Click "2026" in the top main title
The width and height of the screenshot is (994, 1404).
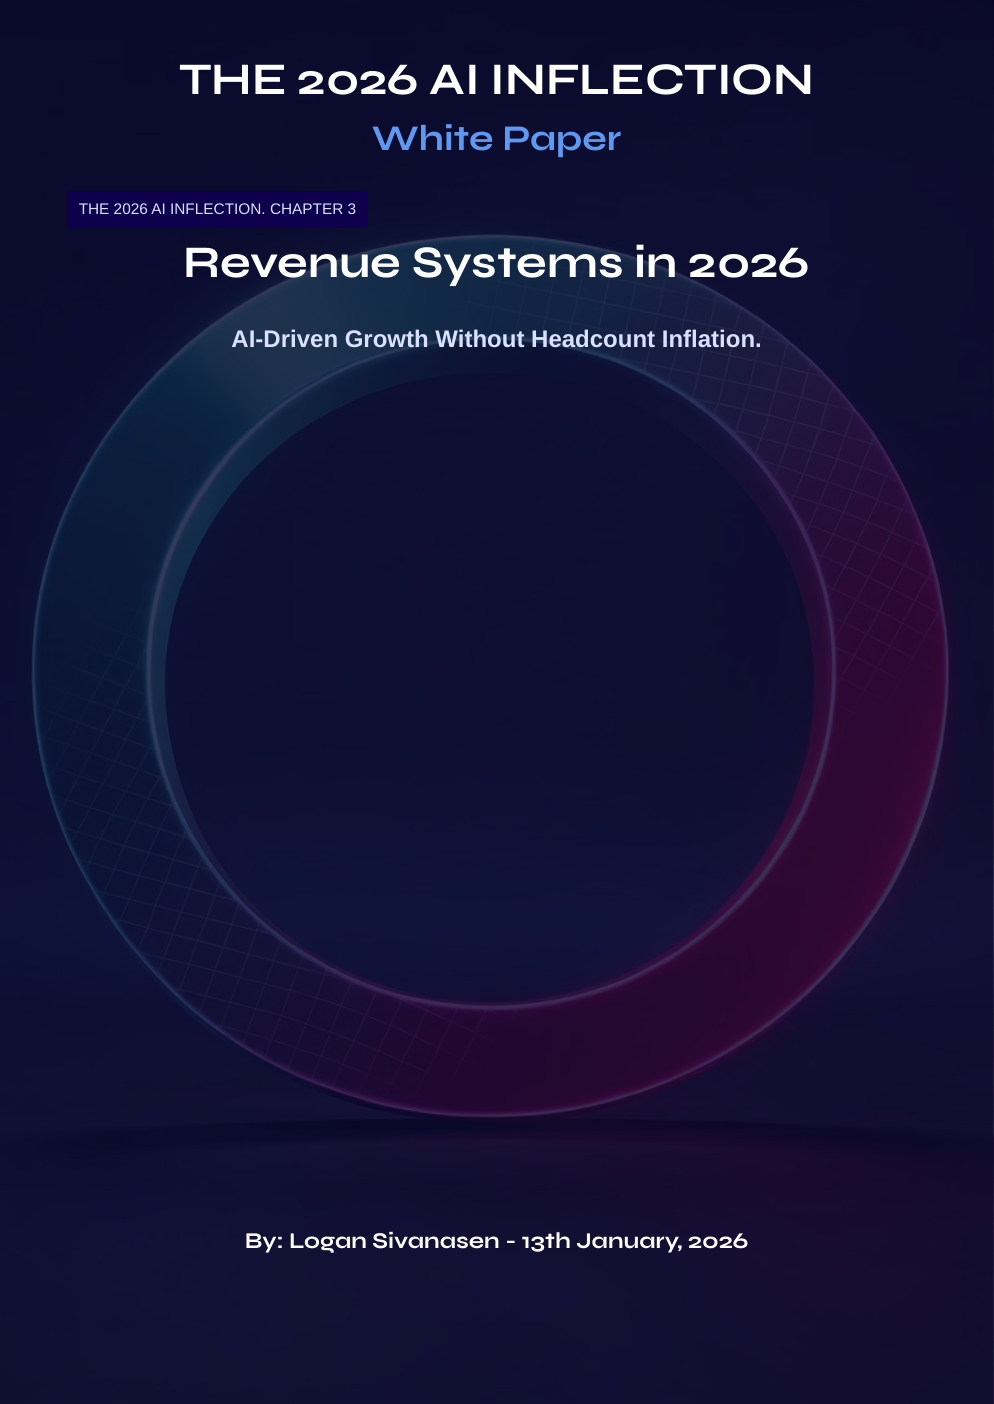[x=356, y=80]
